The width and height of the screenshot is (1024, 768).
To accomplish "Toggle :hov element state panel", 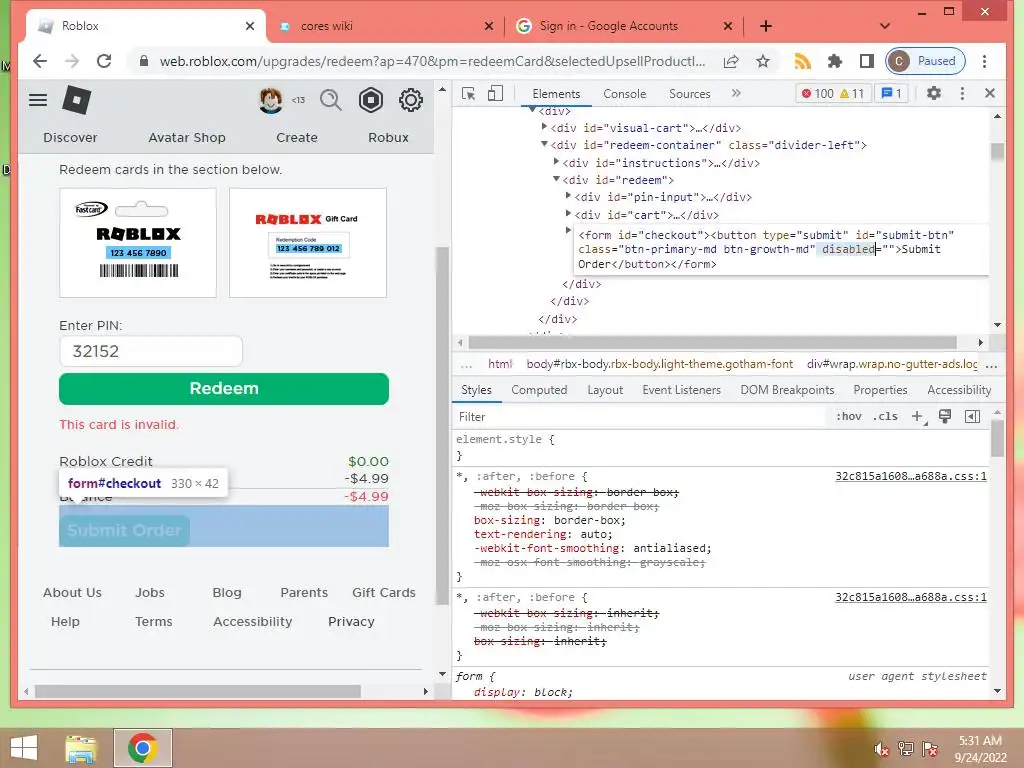I will [x=849, y=417].
